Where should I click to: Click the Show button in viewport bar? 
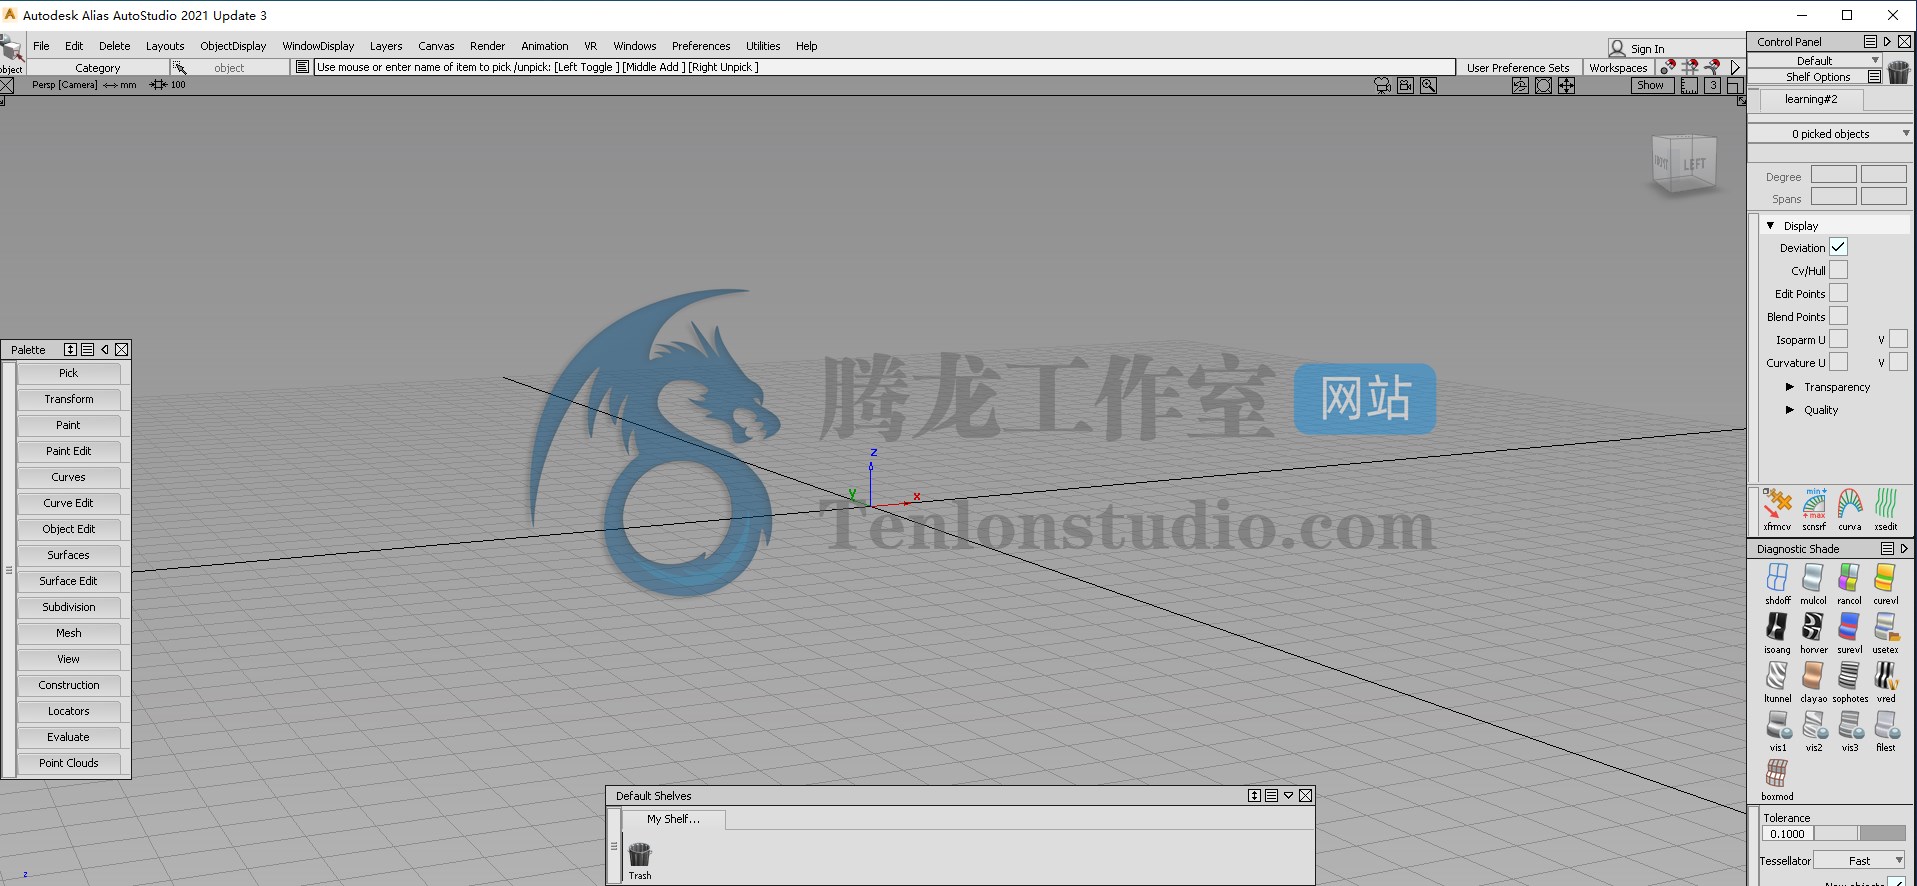point(1651,86)
